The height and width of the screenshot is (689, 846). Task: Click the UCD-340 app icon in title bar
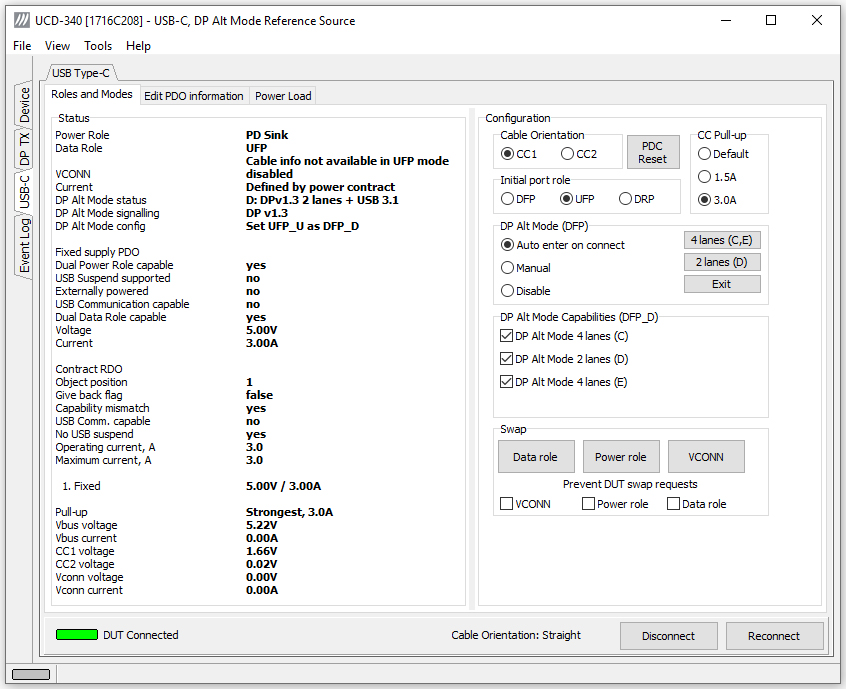[x=22, y=21]
